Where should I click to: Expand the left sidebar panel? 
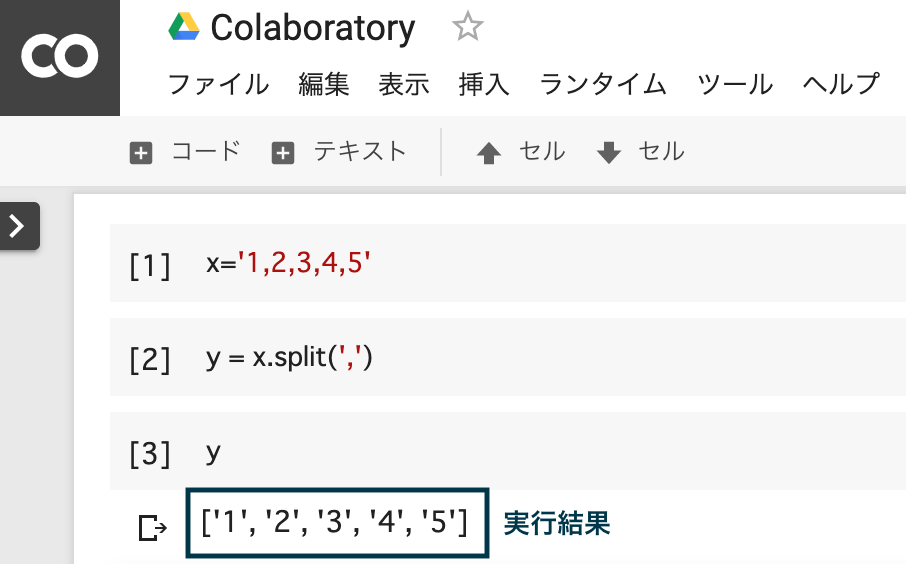pos(18,226)
